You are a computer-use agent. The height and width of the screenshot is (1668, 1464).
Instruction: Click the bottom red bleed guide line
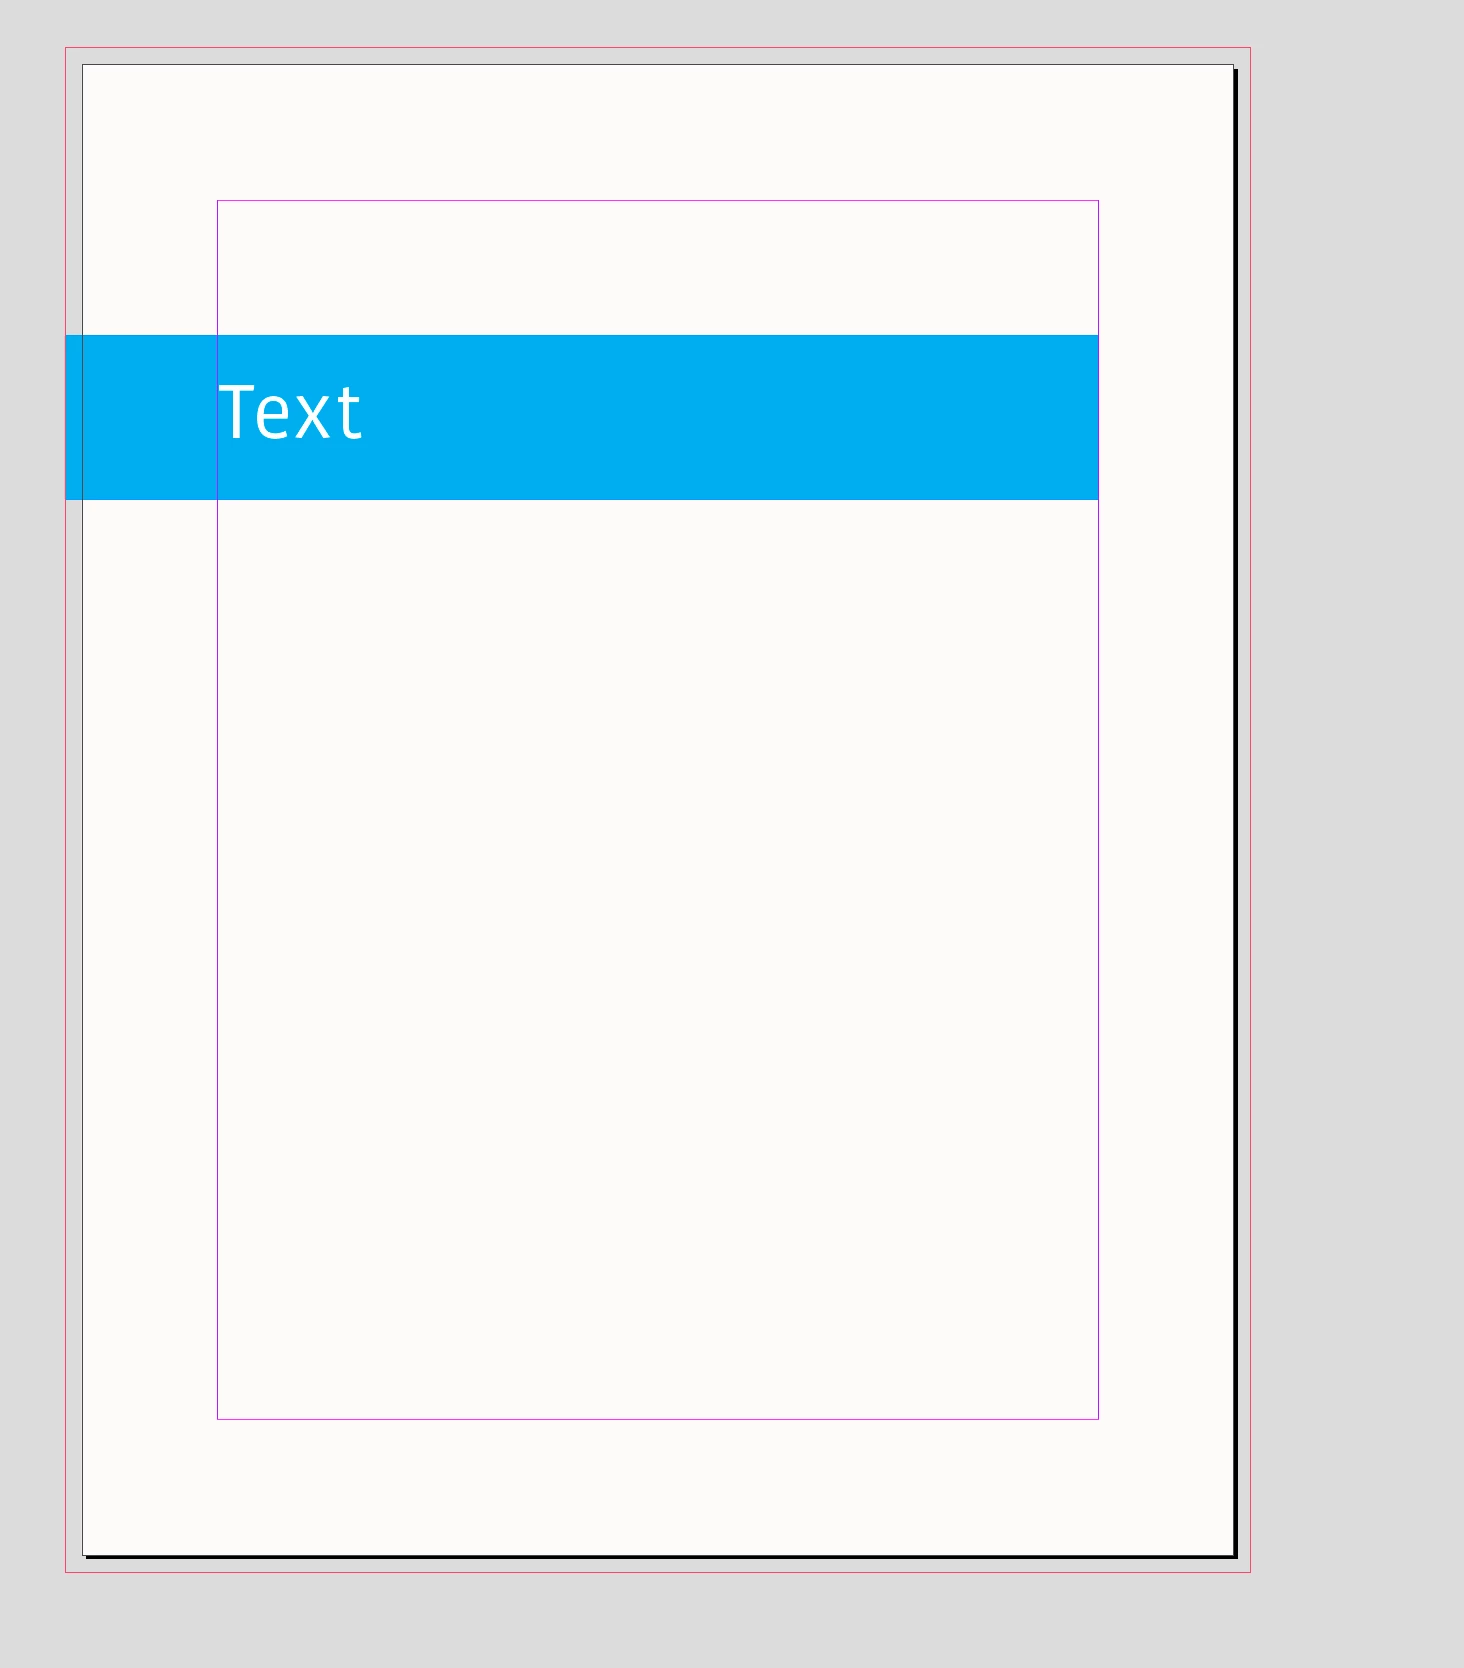pos(658,1572)
